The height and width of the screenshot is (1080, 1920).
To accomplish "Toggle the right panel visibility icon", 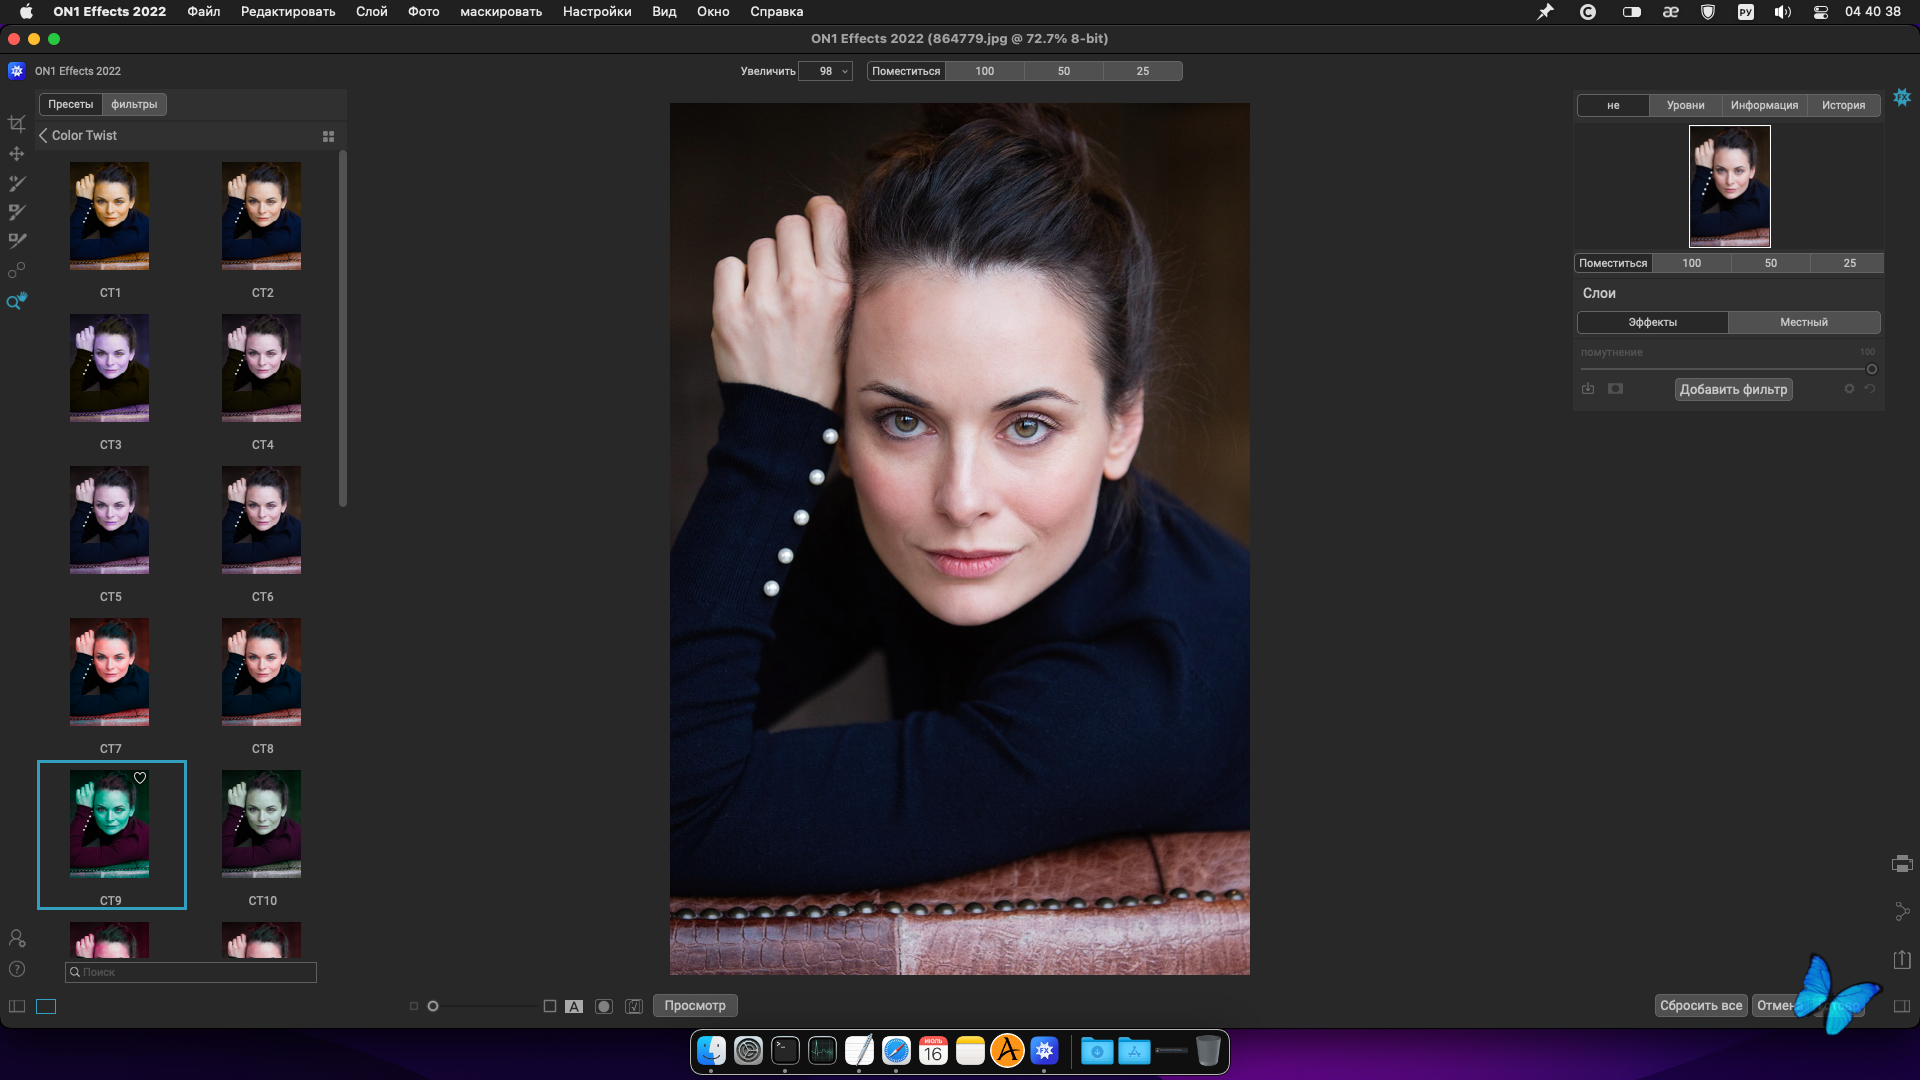I will (1902, 1006).
